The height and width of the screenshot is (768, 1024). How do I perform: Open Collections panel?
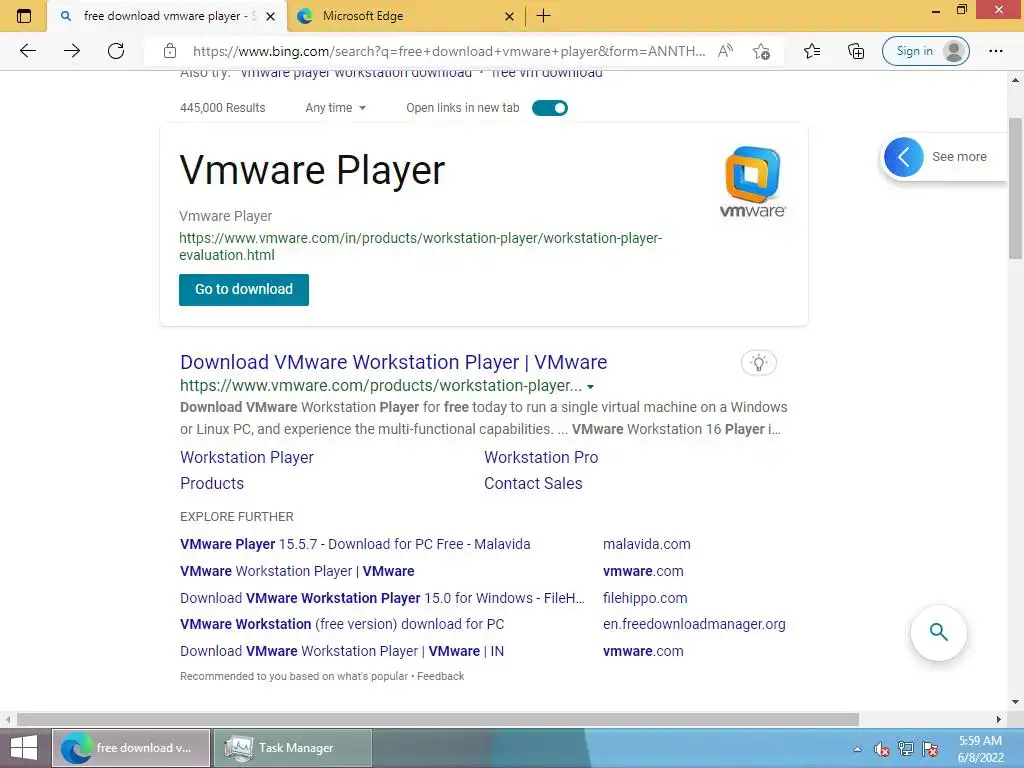pyautogui.click(x=856, y=51)
